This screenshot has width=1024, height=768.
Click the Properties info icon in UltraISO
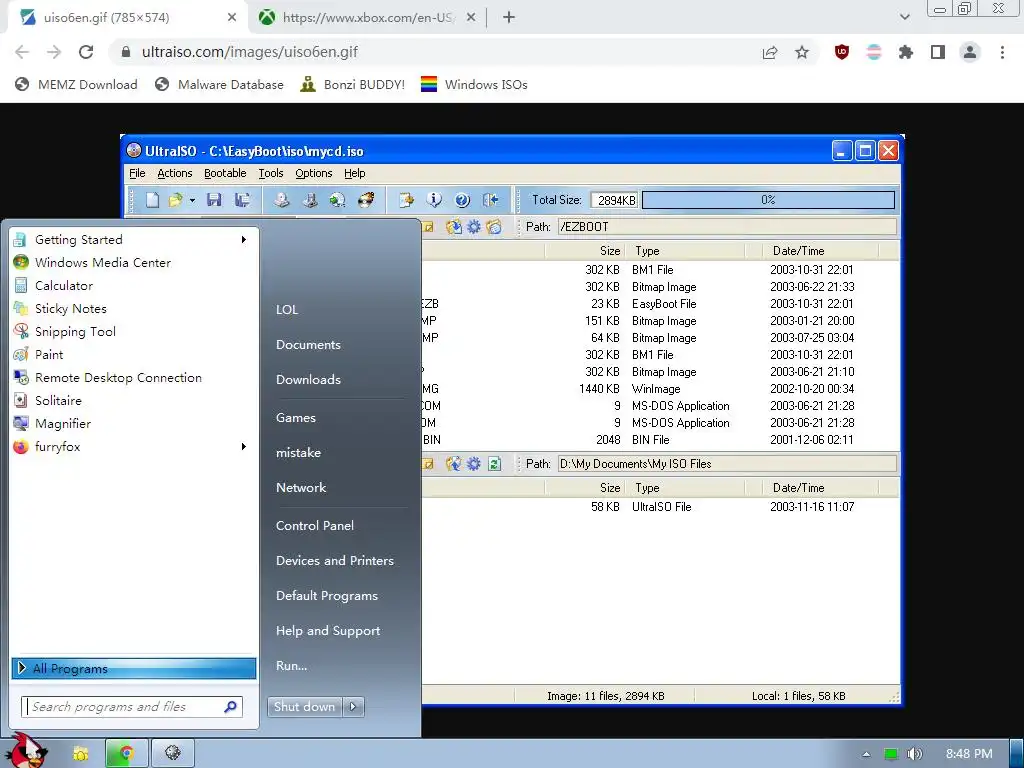coord(434,200)
